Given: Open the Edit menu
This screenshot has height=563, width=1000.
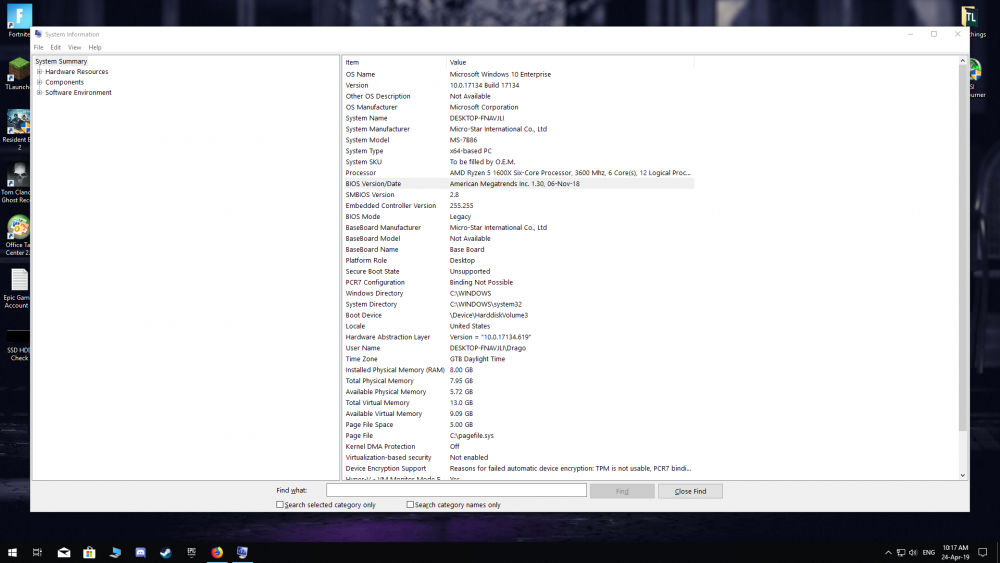Looking at the screenshot, I should [55, 47].
